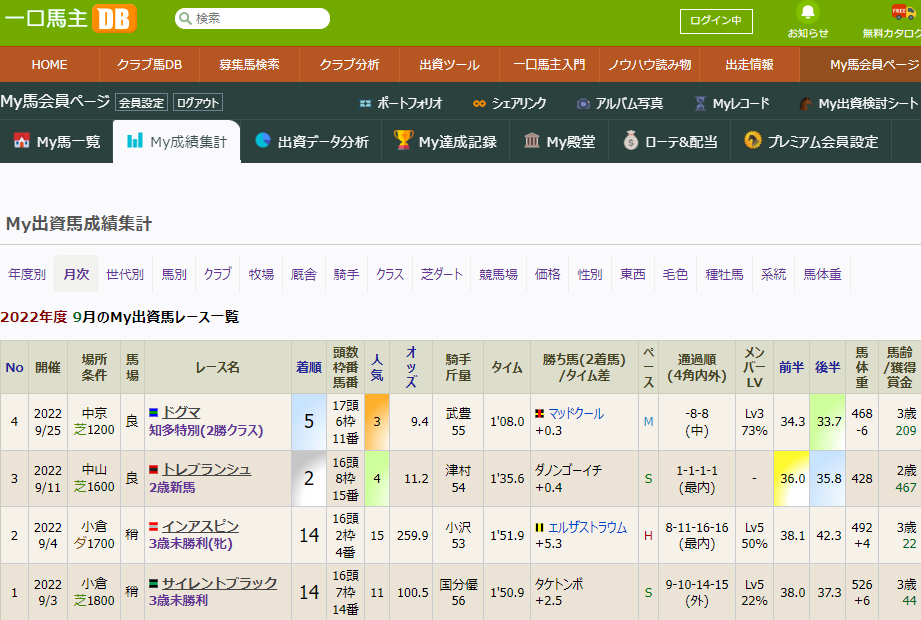This screenshot has height=620, width=921.
Task: Click the ローテ&配当 money bag icon
Action: [x=631, y=141]
